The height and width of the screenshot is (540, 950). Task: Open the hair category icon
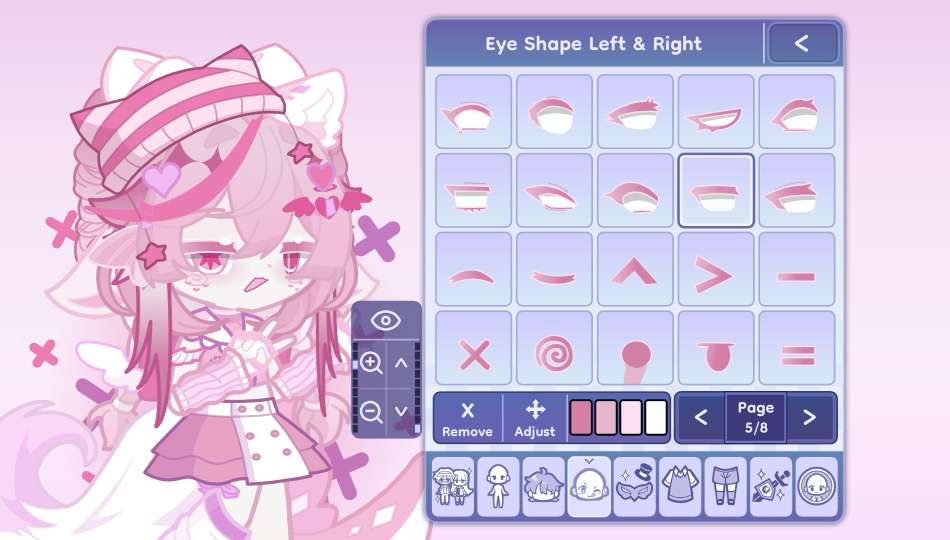pos(544,487)
